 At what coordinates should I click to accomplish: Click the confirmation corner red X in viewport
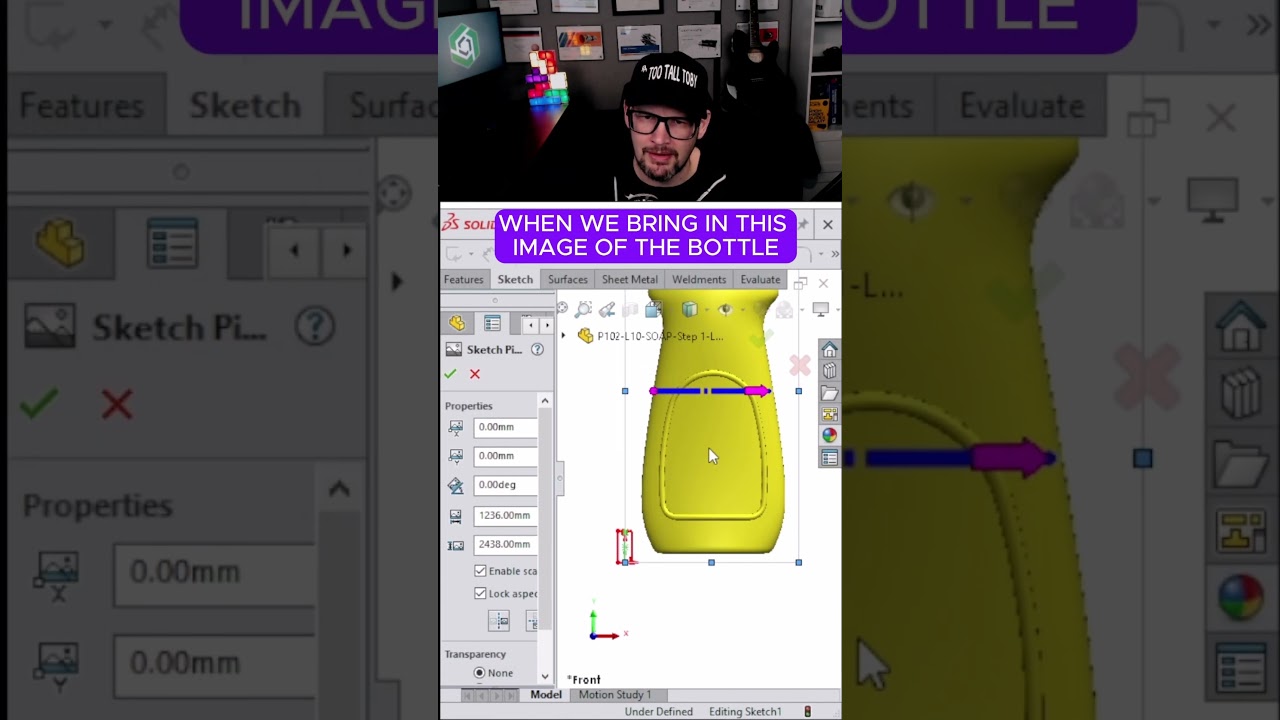(x=799, y=366)
